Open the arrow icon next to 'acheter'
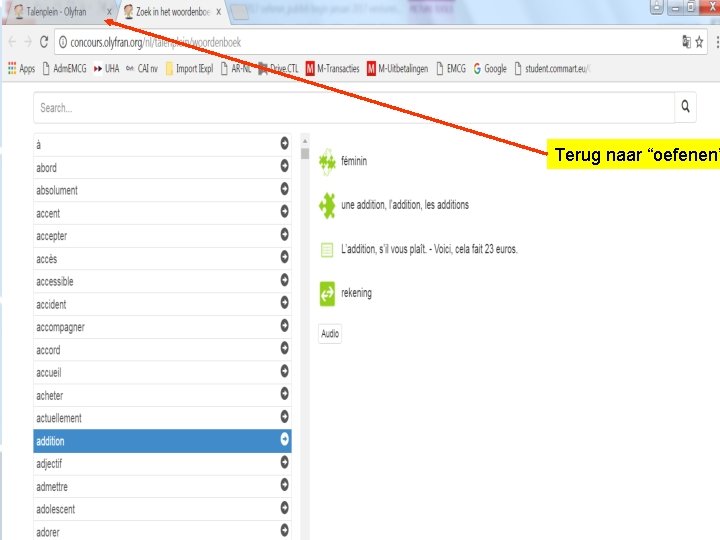Screen dimensions: 720x540 click(x=284, y=394)
